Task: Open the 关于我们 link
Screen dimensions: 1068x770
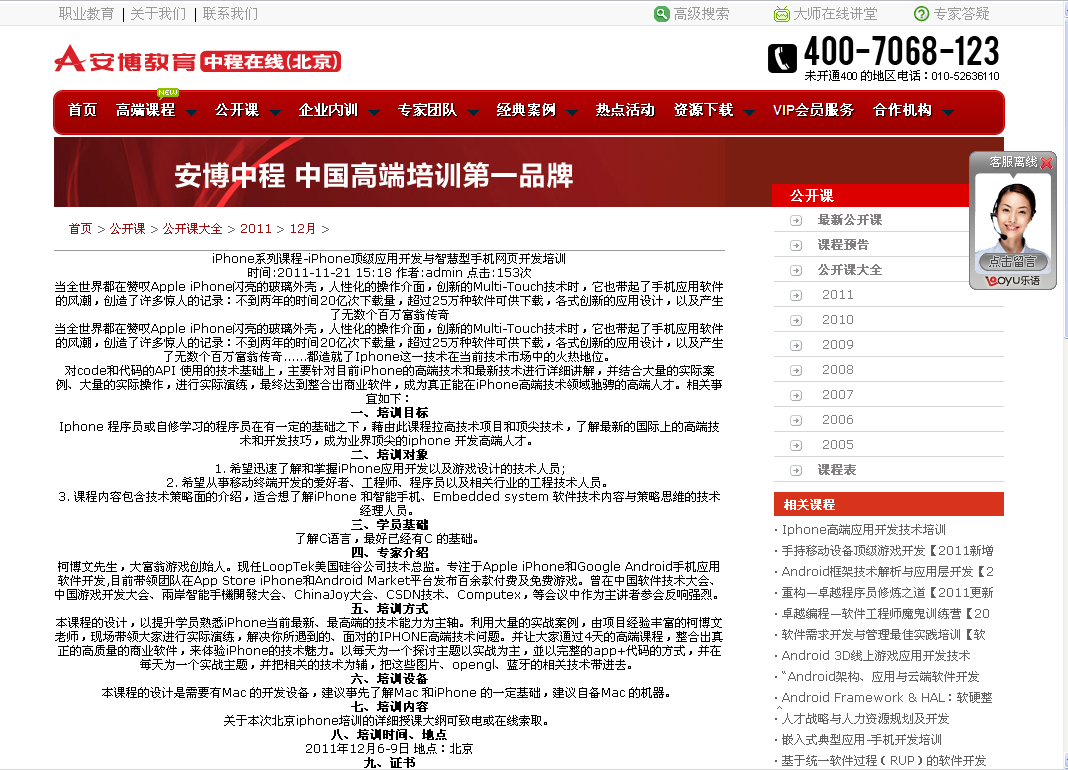Action: 158,14
